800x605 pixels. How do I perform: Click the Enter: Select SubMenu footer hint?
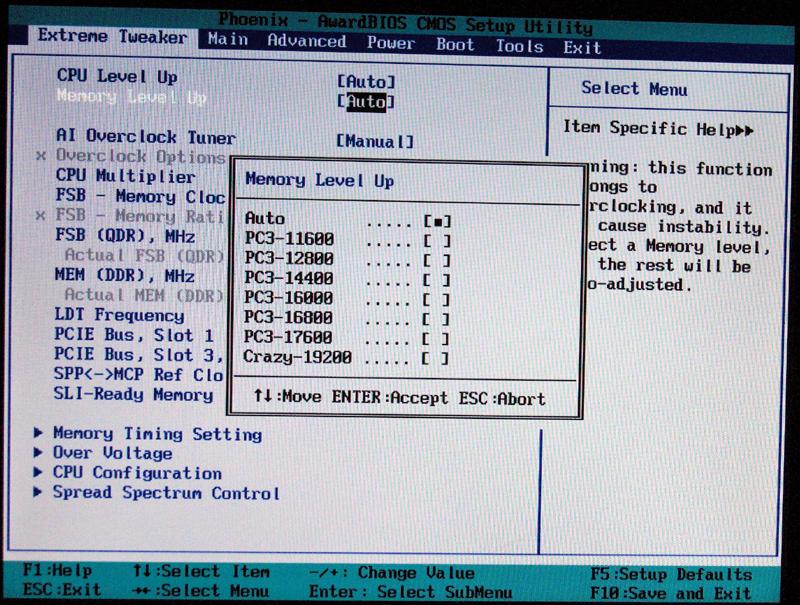point(411,592)
